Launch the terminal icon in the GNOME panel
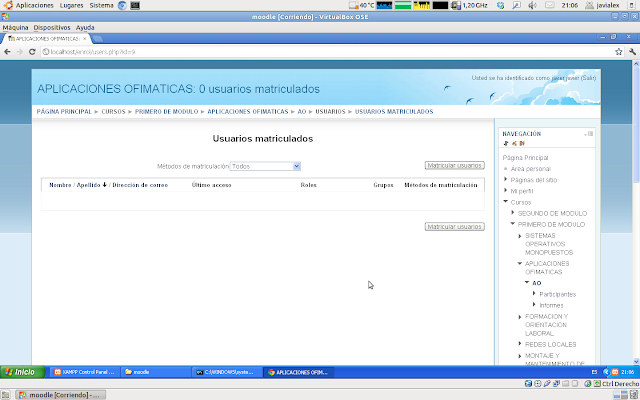Viewport: 640px width, 400px height. click(135, 5)
